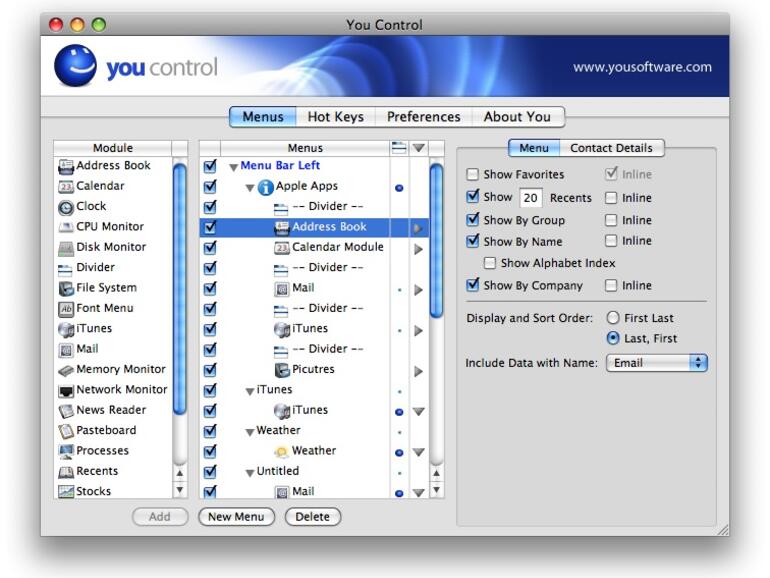Screen dimensions: 770x578
Task: Select the Recents module icon
Action: [x=66, y=472]
